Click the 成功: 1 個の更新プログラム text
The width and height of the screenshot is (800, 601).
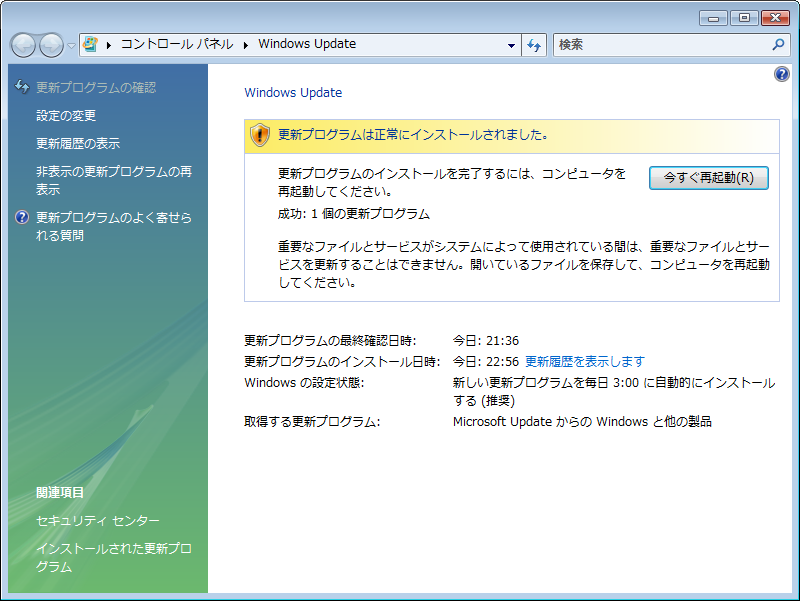354,214
